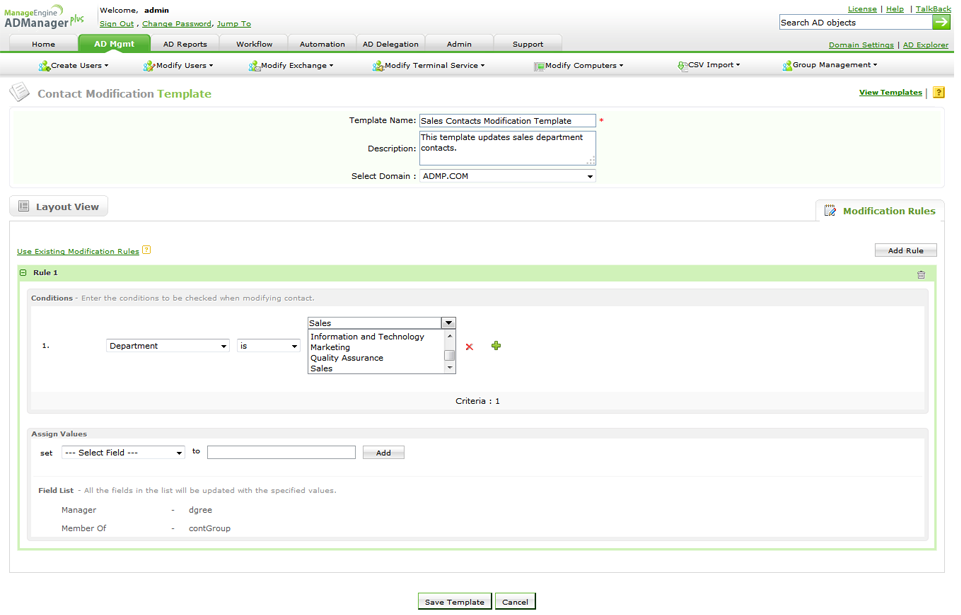Open the Department condition field dropdown
This screenshot has height=615, width=961.
[x=168, y=346]
